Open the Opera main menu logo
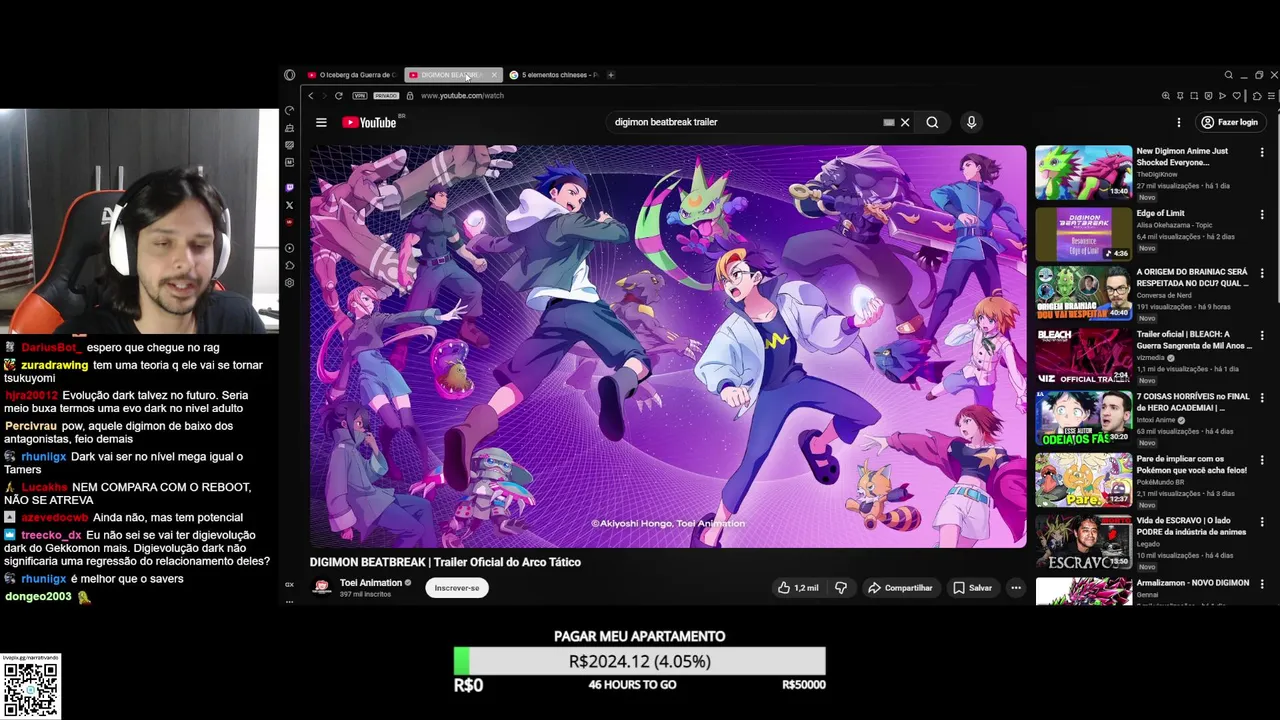 coord(289,75)
